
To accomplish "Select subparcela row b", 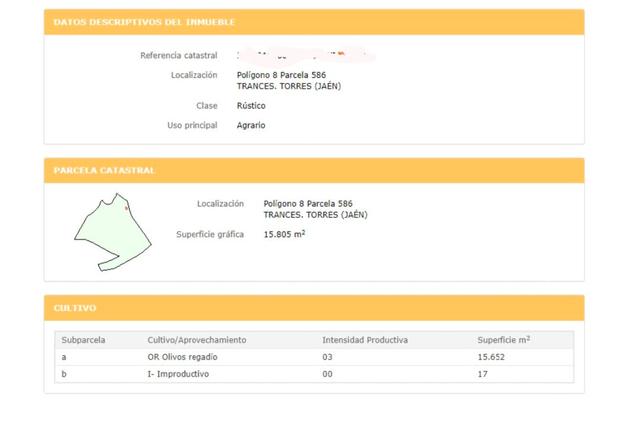I will (65, 374).
